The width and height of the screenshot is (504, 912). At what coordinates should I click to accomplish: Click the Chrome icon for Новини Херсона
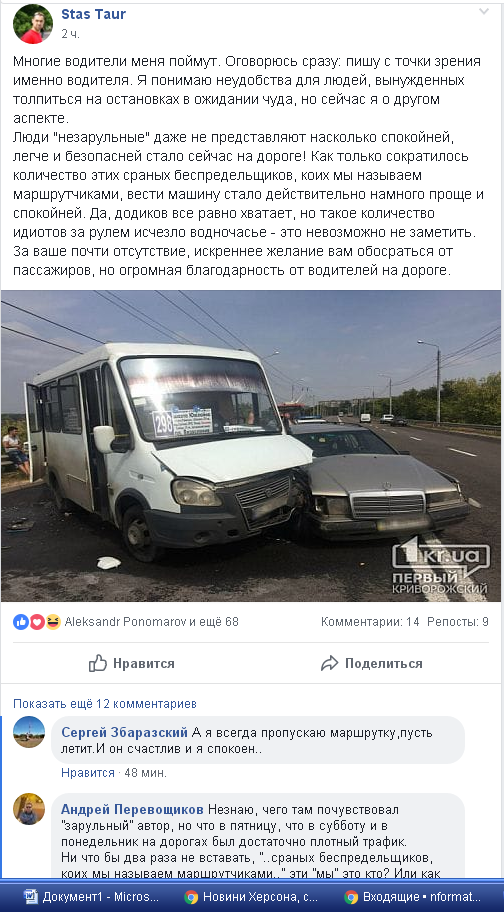coord(191,896)
